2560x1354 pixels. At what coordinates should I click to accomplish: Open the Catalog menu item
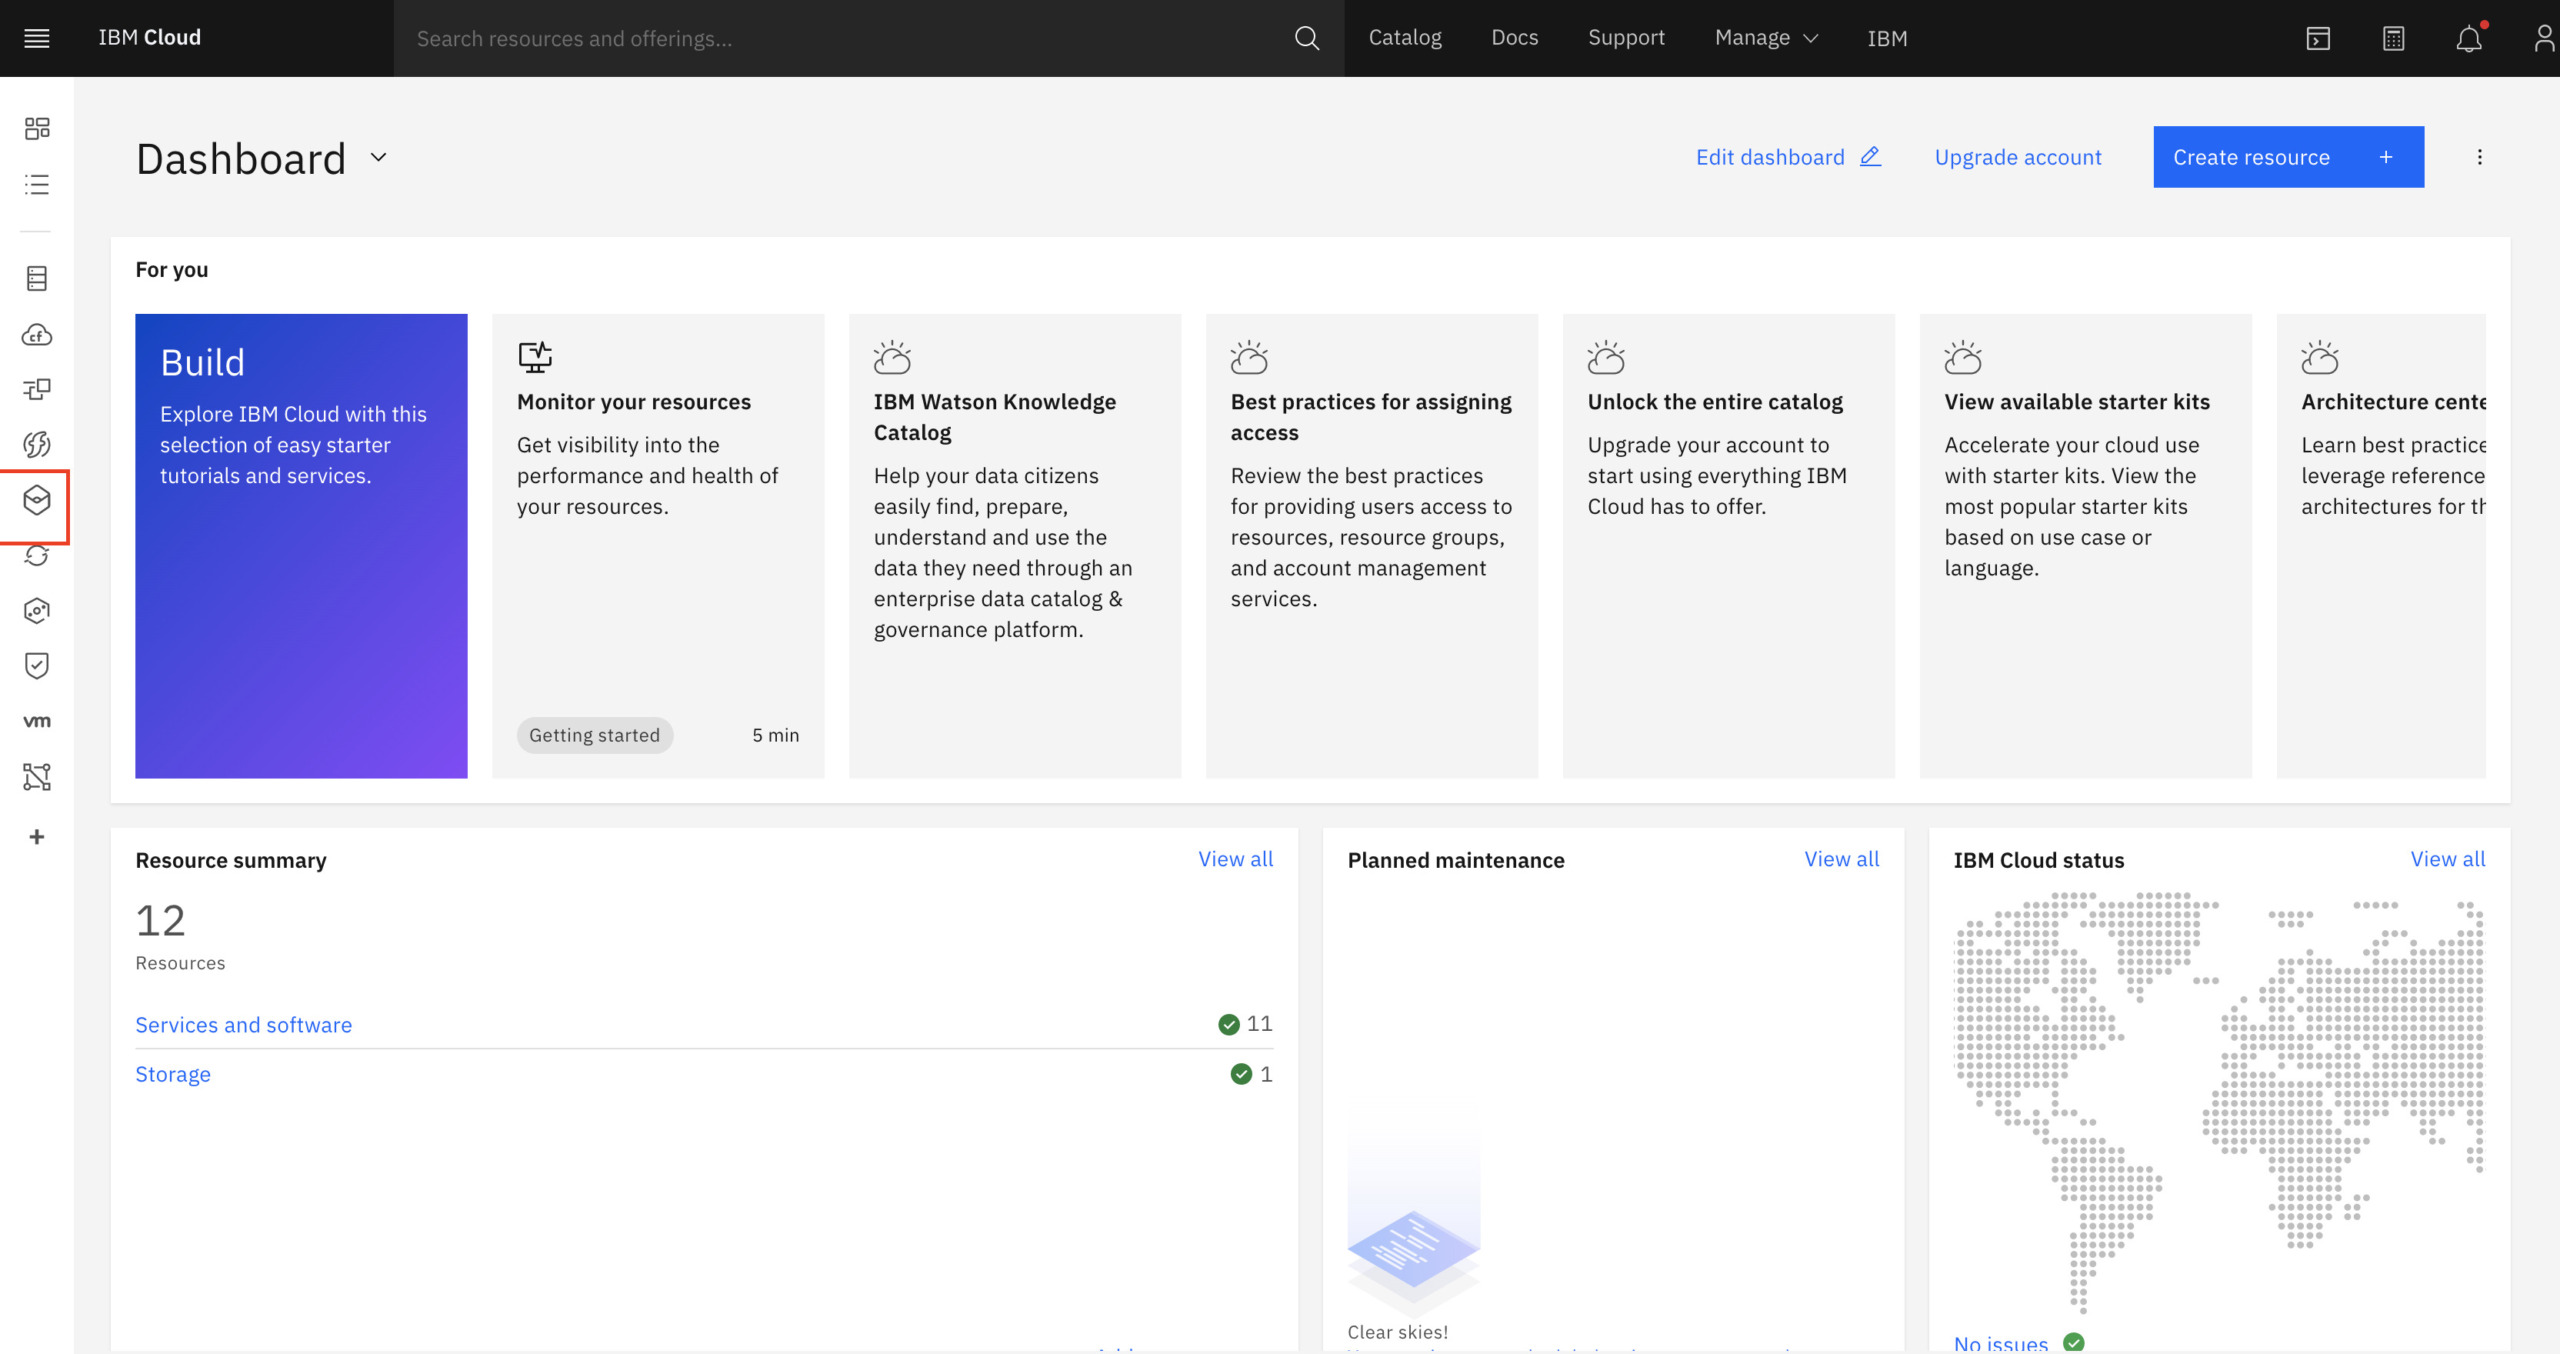tap(1405, 38)
